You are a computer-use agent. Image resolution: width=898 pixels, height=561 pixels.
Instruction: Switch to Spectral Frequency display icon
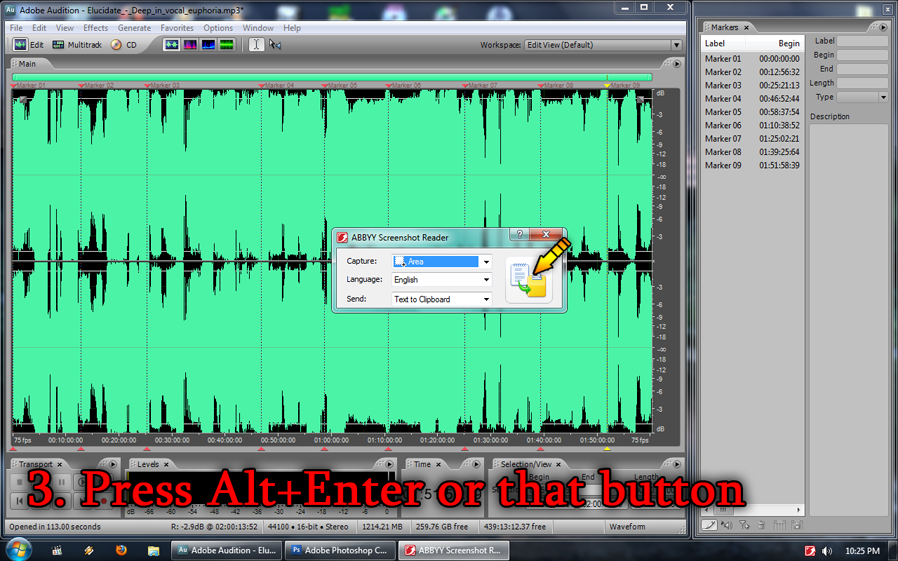[190, 45]
